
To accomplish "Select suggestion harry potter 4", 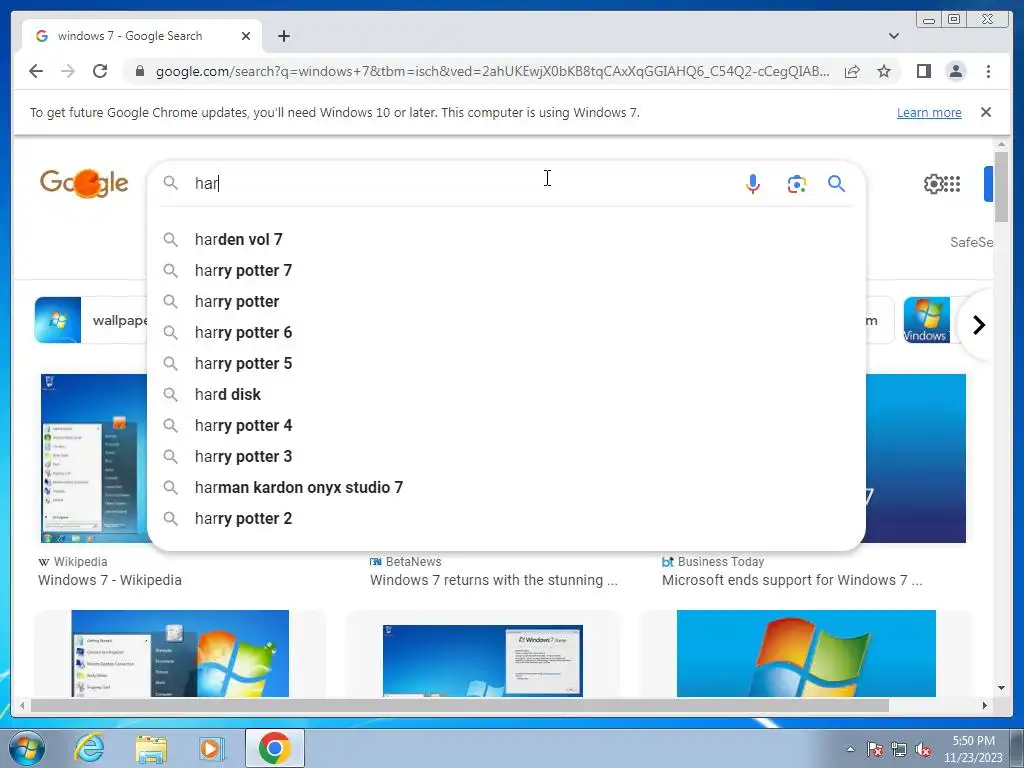I will [x=506, y=425].
